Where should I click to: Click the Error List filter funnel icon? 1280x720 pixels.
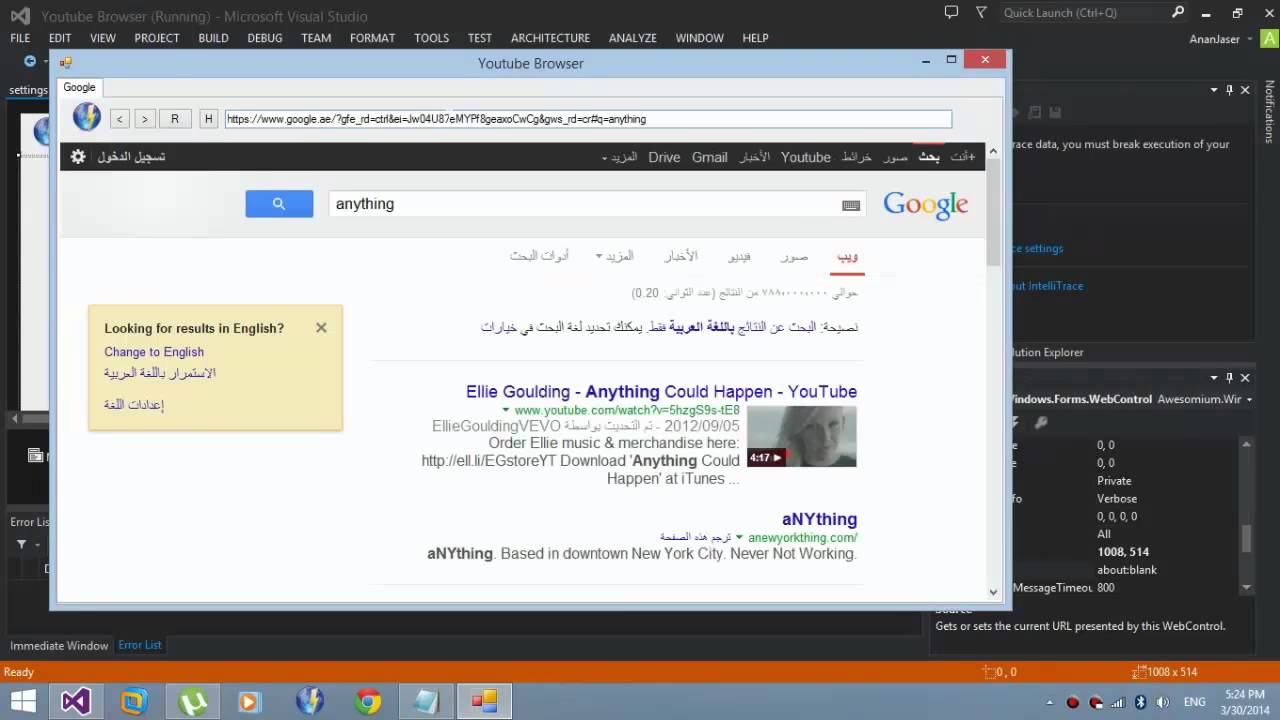click(21, 544)
